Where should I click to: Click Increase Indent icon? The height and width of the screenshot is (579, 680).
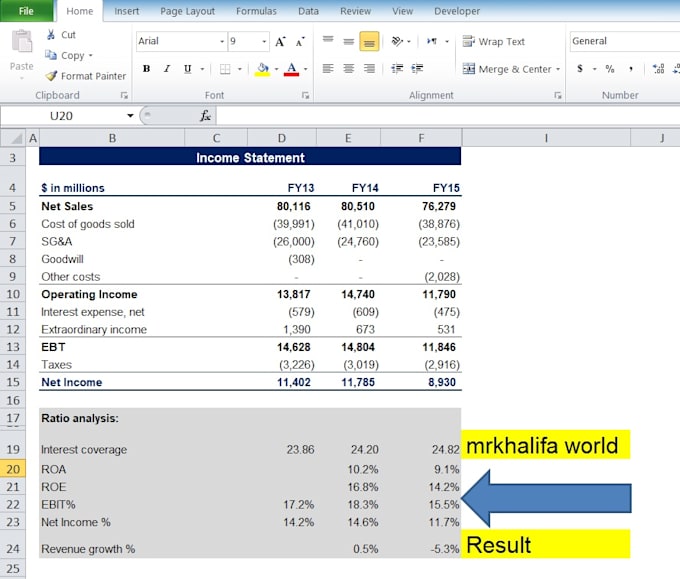point(417,69)
